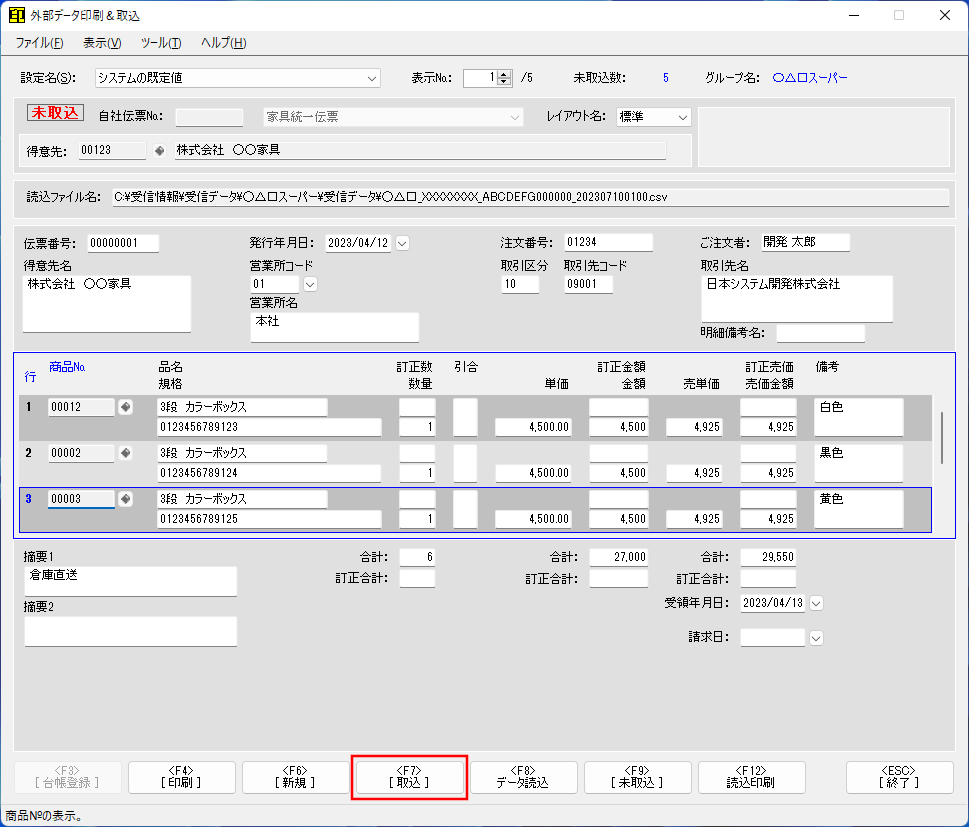969x827 pixels.
Task: Open the ファイル menu
Action: coord(39,43)
